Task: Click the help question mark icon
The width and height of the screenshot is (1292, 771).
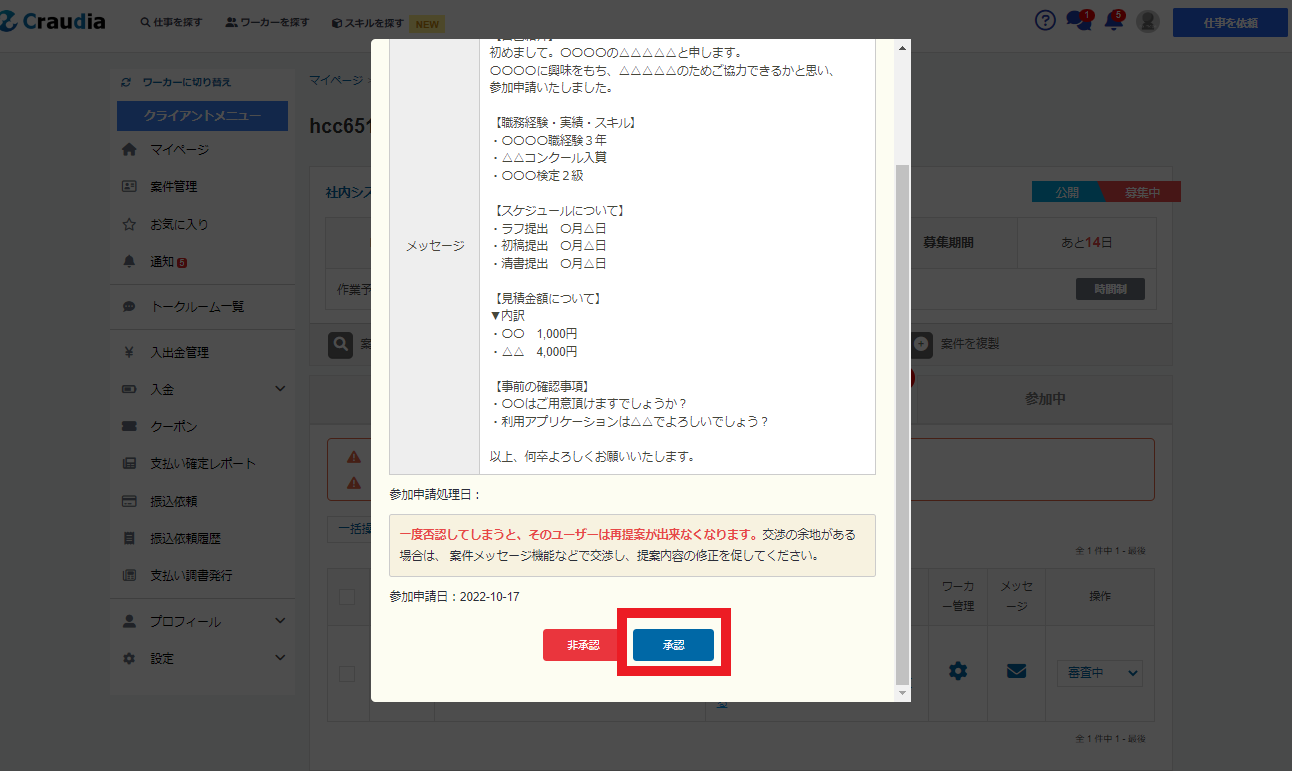Action: (1045, 21)
